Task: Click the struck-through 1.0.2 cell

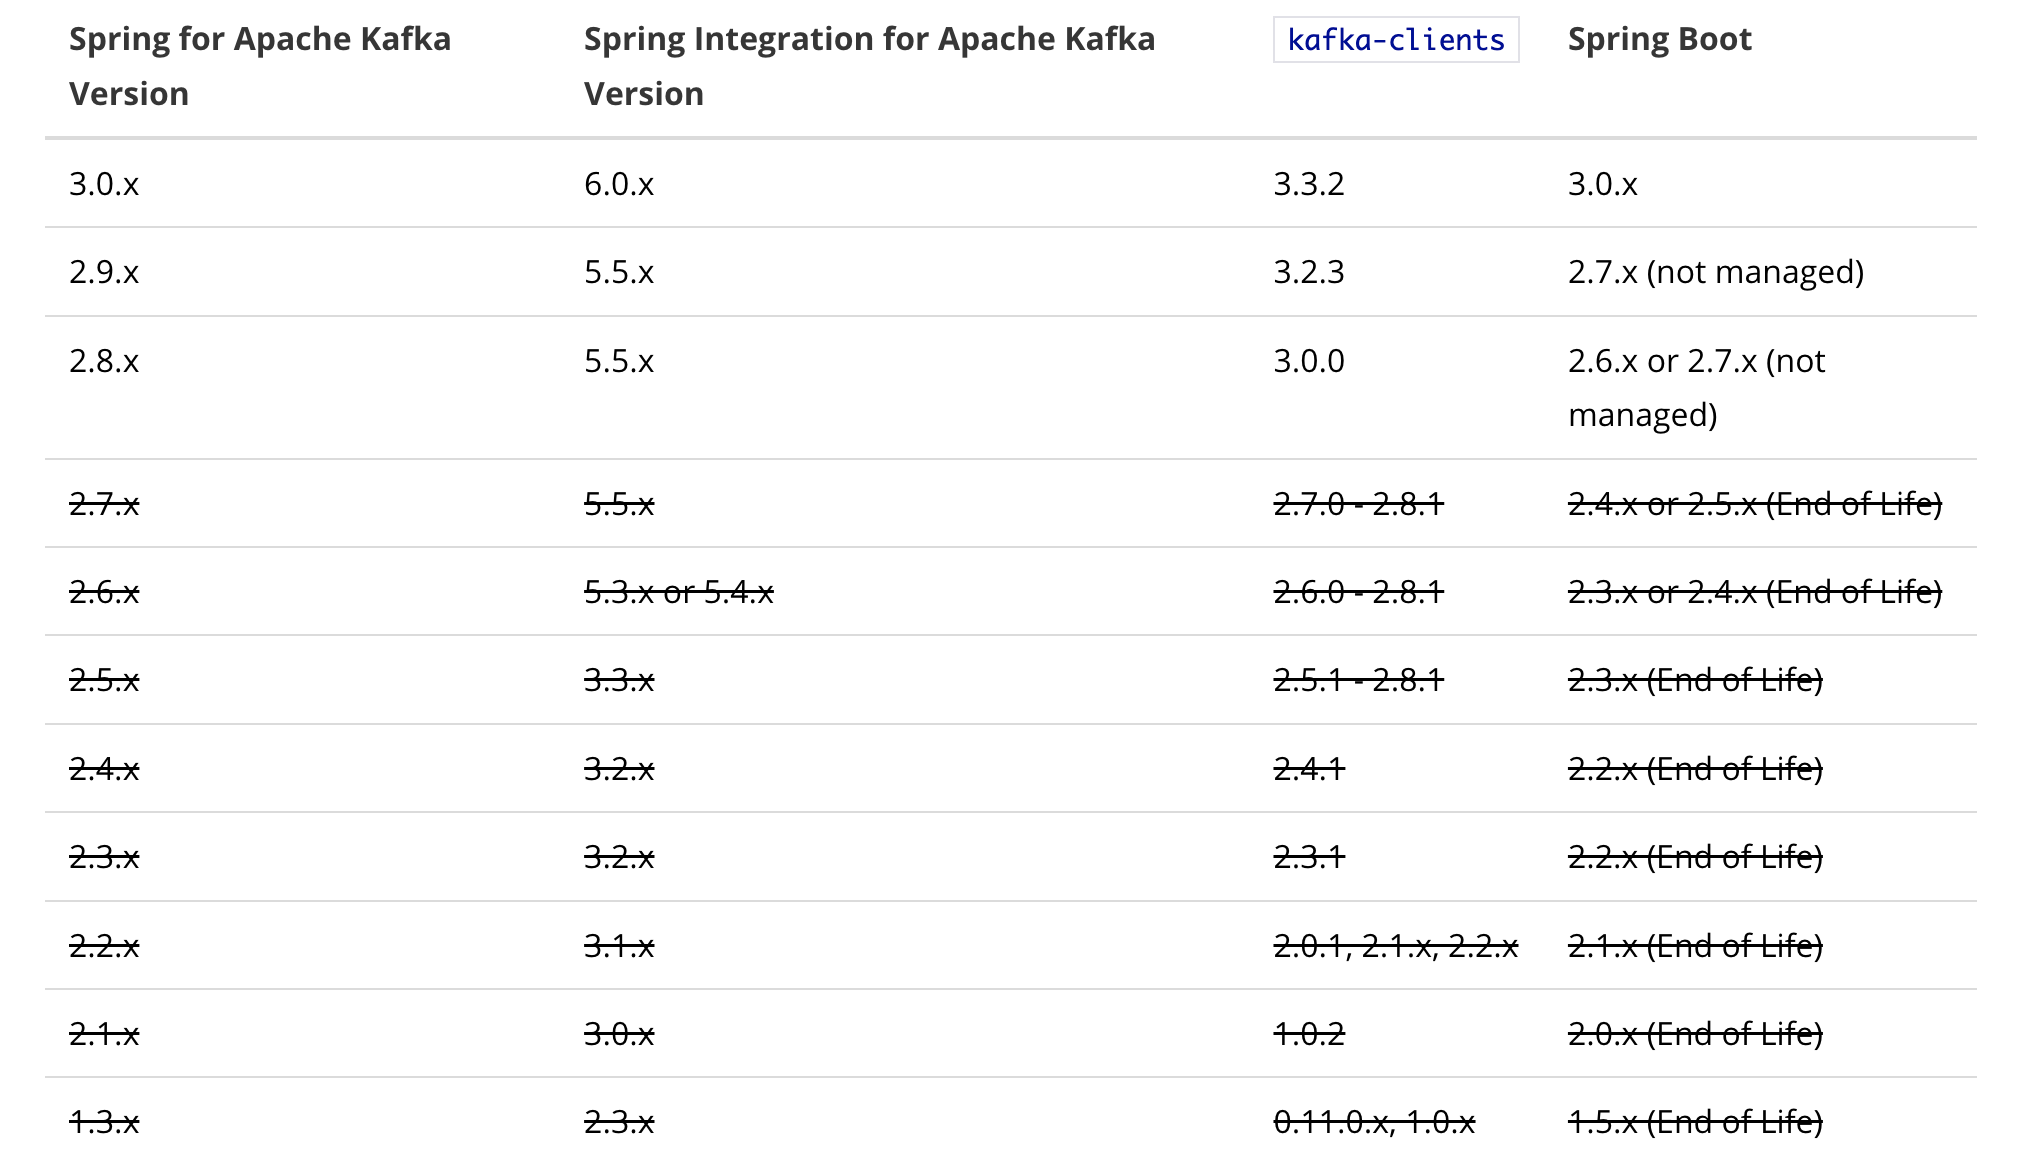Action: coord(1308,1033)
